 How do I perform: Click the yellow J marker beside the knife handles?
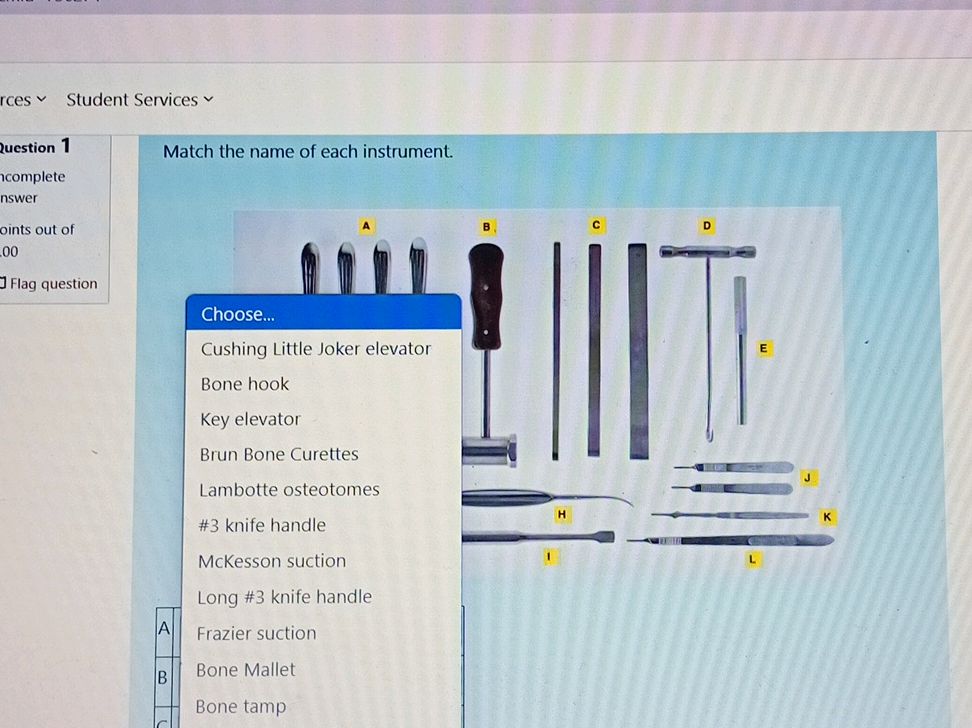point(808,479)
